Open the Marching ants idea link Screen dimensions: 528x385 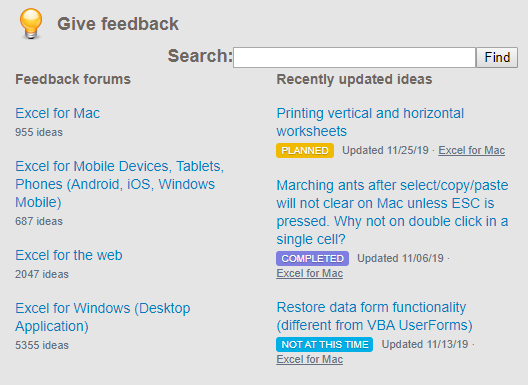coord(392,212)
